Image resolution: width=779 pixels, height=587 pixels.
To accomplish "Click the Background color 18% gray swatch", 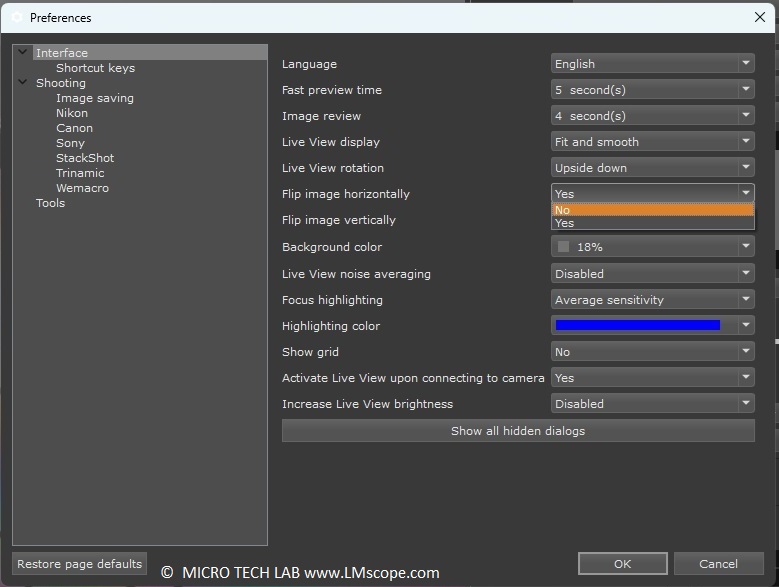I will (x=563, y=247).
